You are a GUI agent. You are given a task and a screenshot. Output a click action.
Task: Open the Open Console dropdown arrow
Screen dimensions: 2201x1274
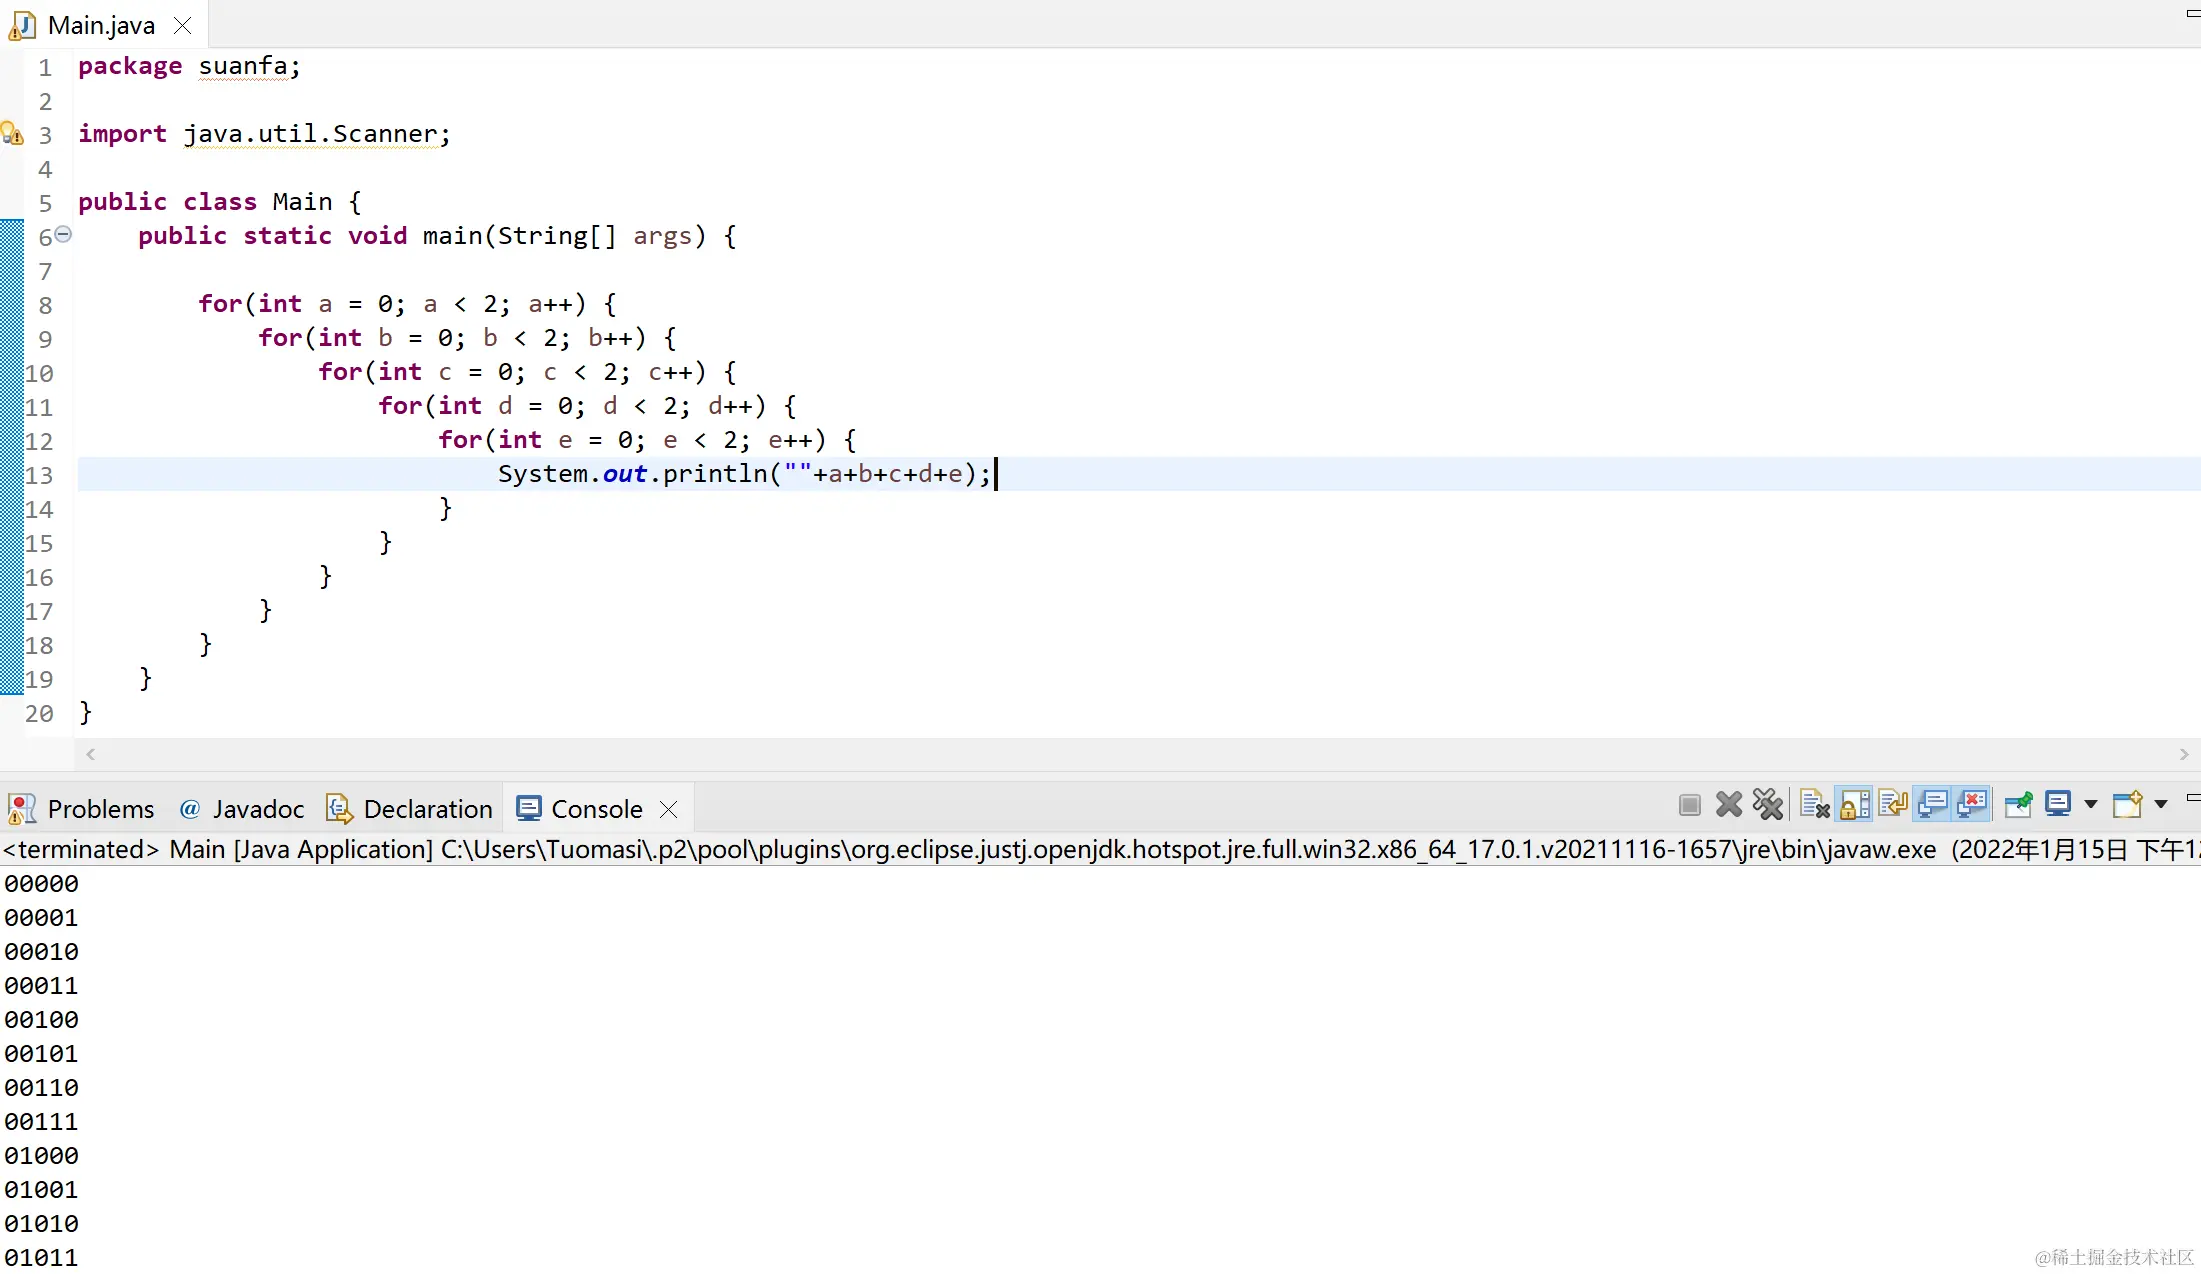pos(2161,805)
